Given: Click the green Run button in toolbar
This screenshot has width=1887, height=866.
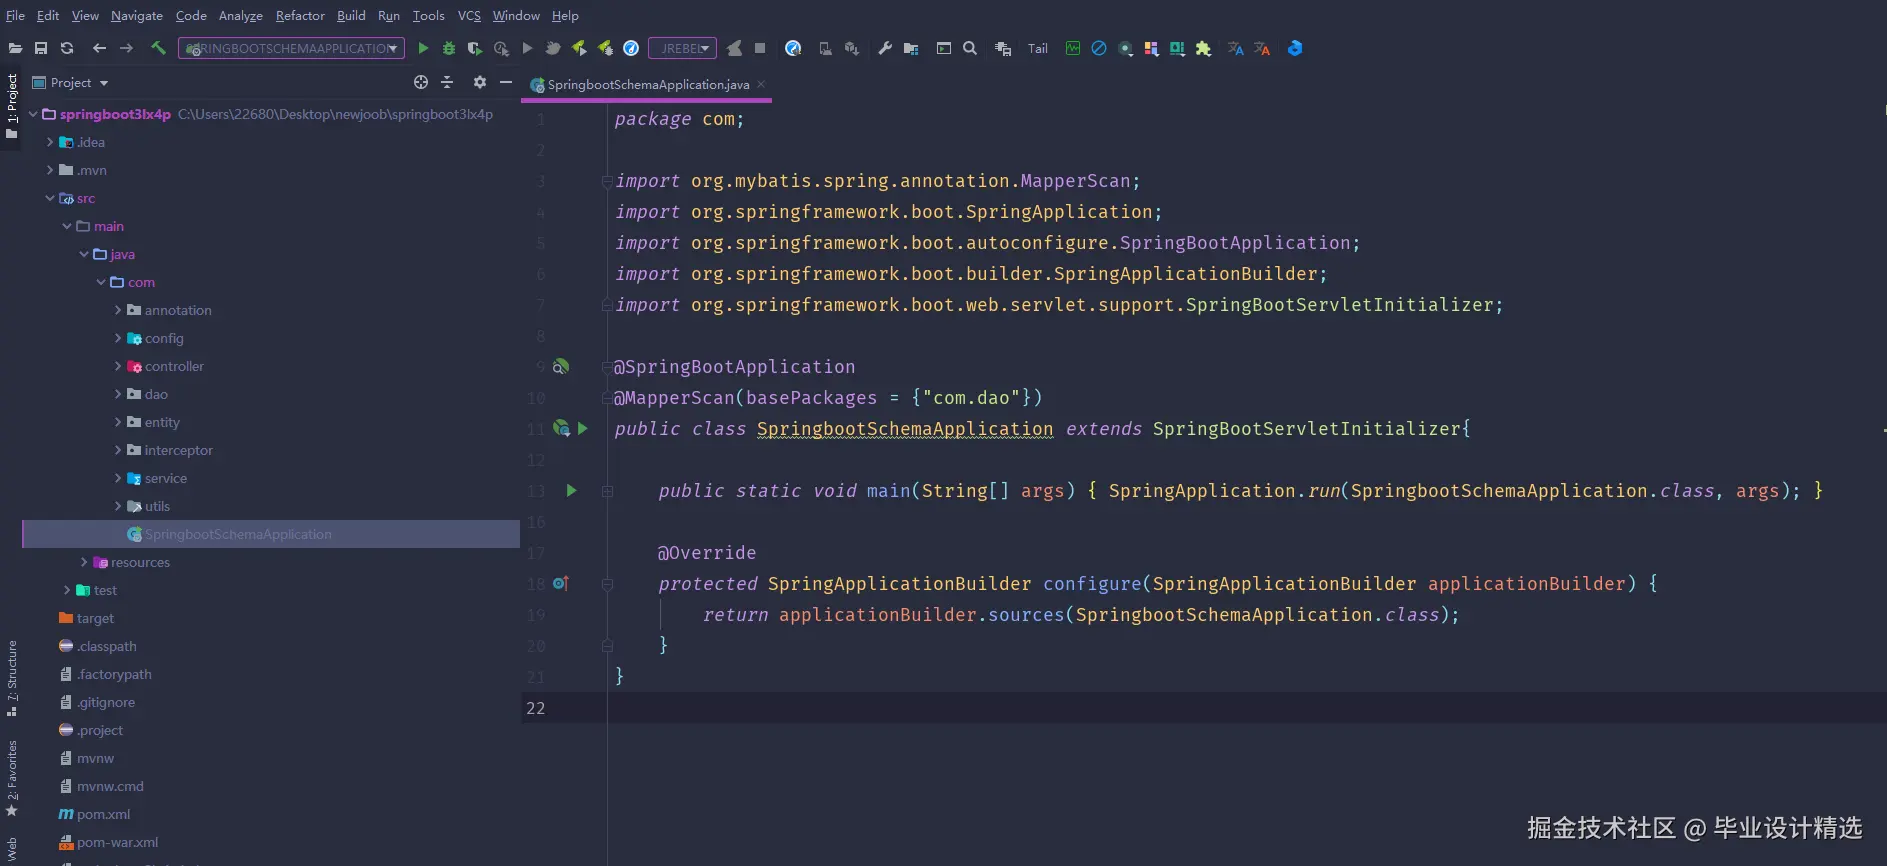Looking at the screenshot, I should [423, 48].
